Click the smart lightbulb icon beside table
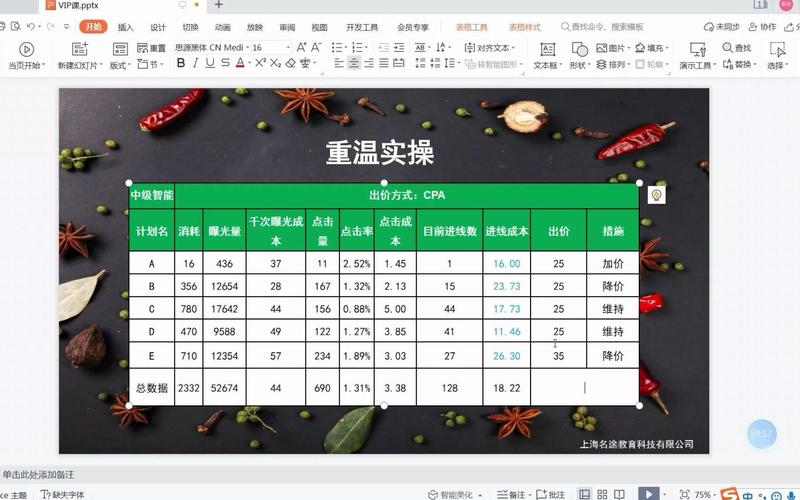This screenshot has height=500, width=800. tap(656, 195)
